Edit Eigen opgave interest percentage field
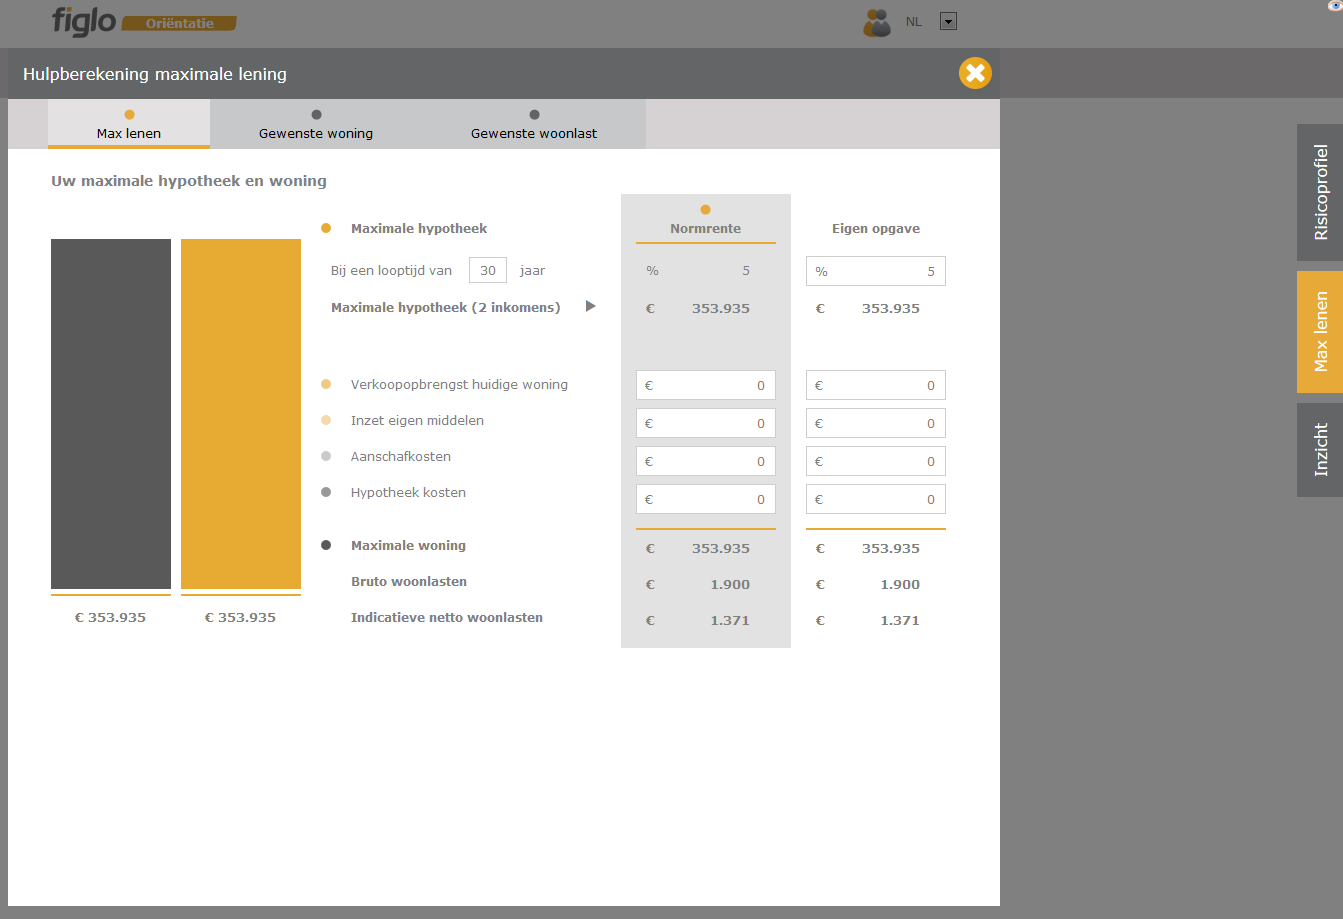This screenshot has width=1343, height=919. coord(876,271)
